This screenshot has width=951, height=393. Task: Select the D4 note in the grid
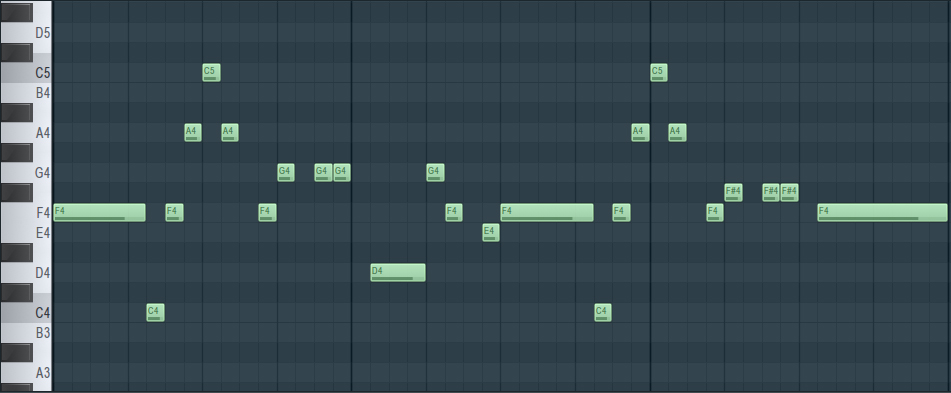pos(398,273)
